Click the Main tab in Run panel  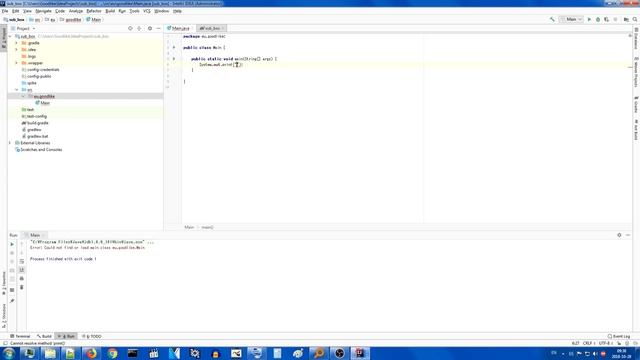tap(34, 235)
